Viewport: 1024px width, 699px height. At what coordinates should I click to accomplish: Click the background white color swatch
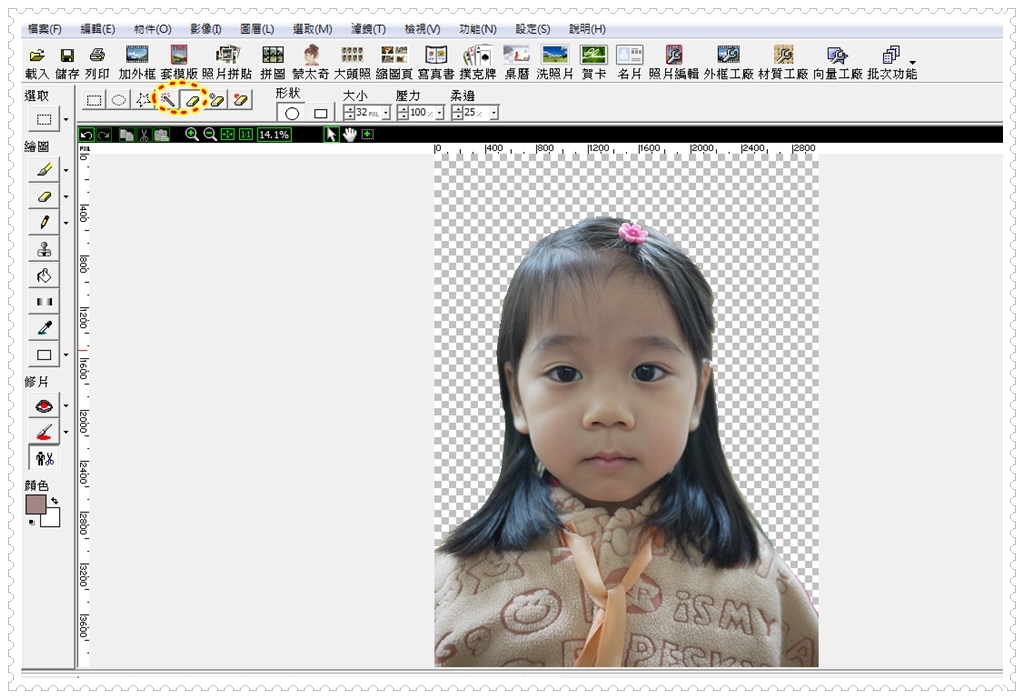tap(51, 517)
